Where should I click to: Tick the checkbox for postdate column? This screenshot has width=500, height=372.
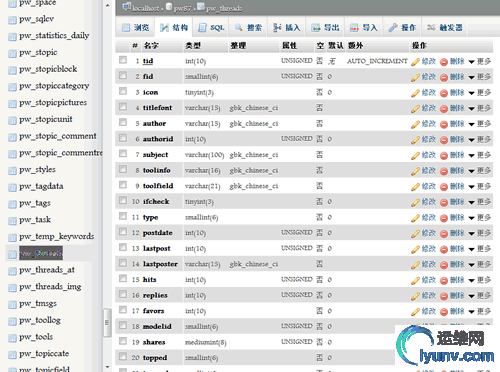tap(123, 232)
